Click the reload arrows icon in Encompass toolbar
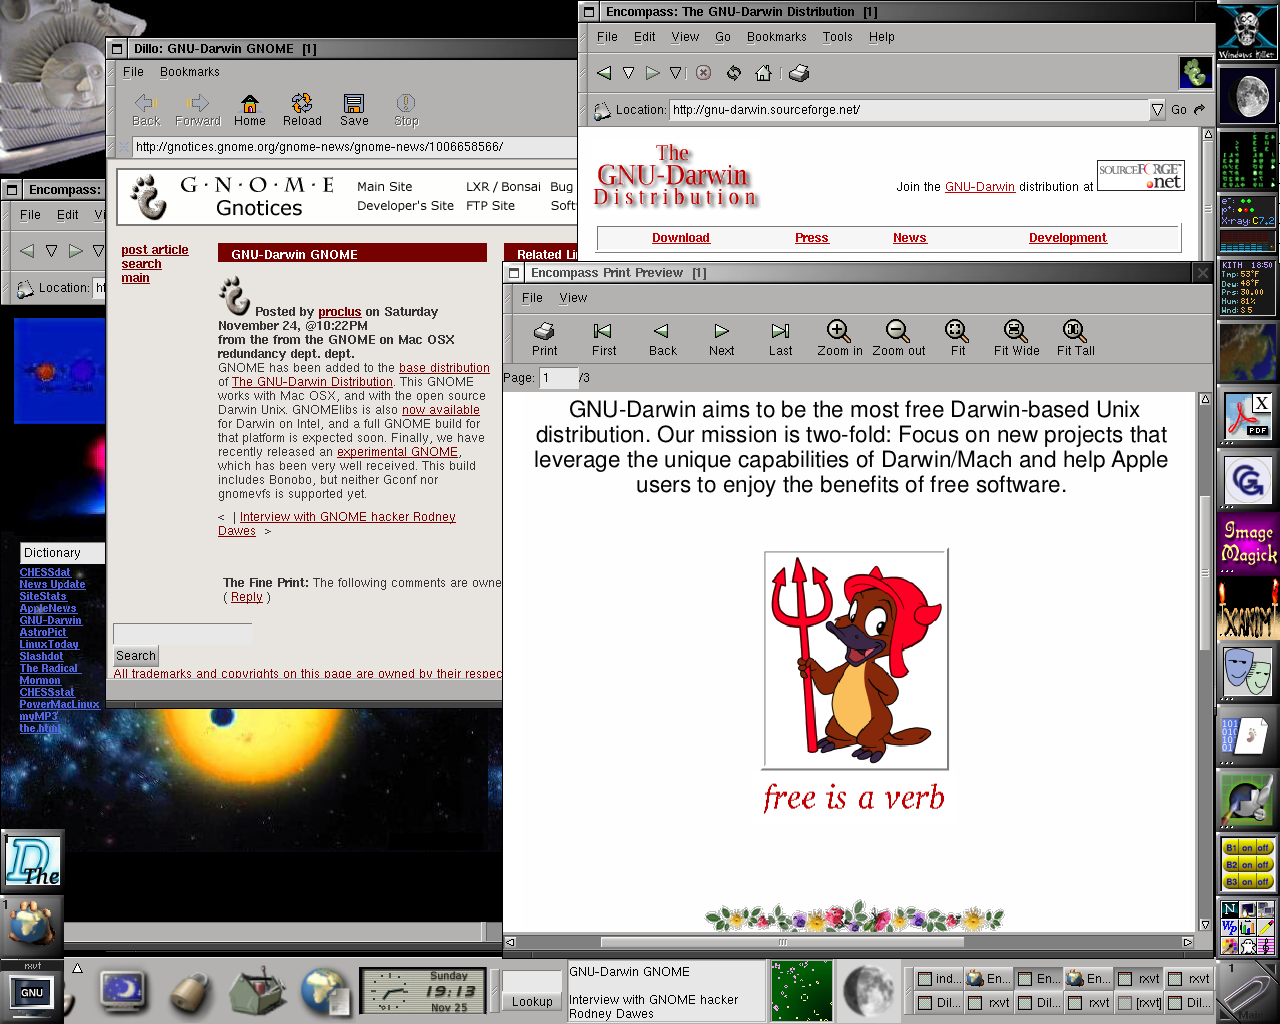1280x1024 pixels. (x=734, y=73)
